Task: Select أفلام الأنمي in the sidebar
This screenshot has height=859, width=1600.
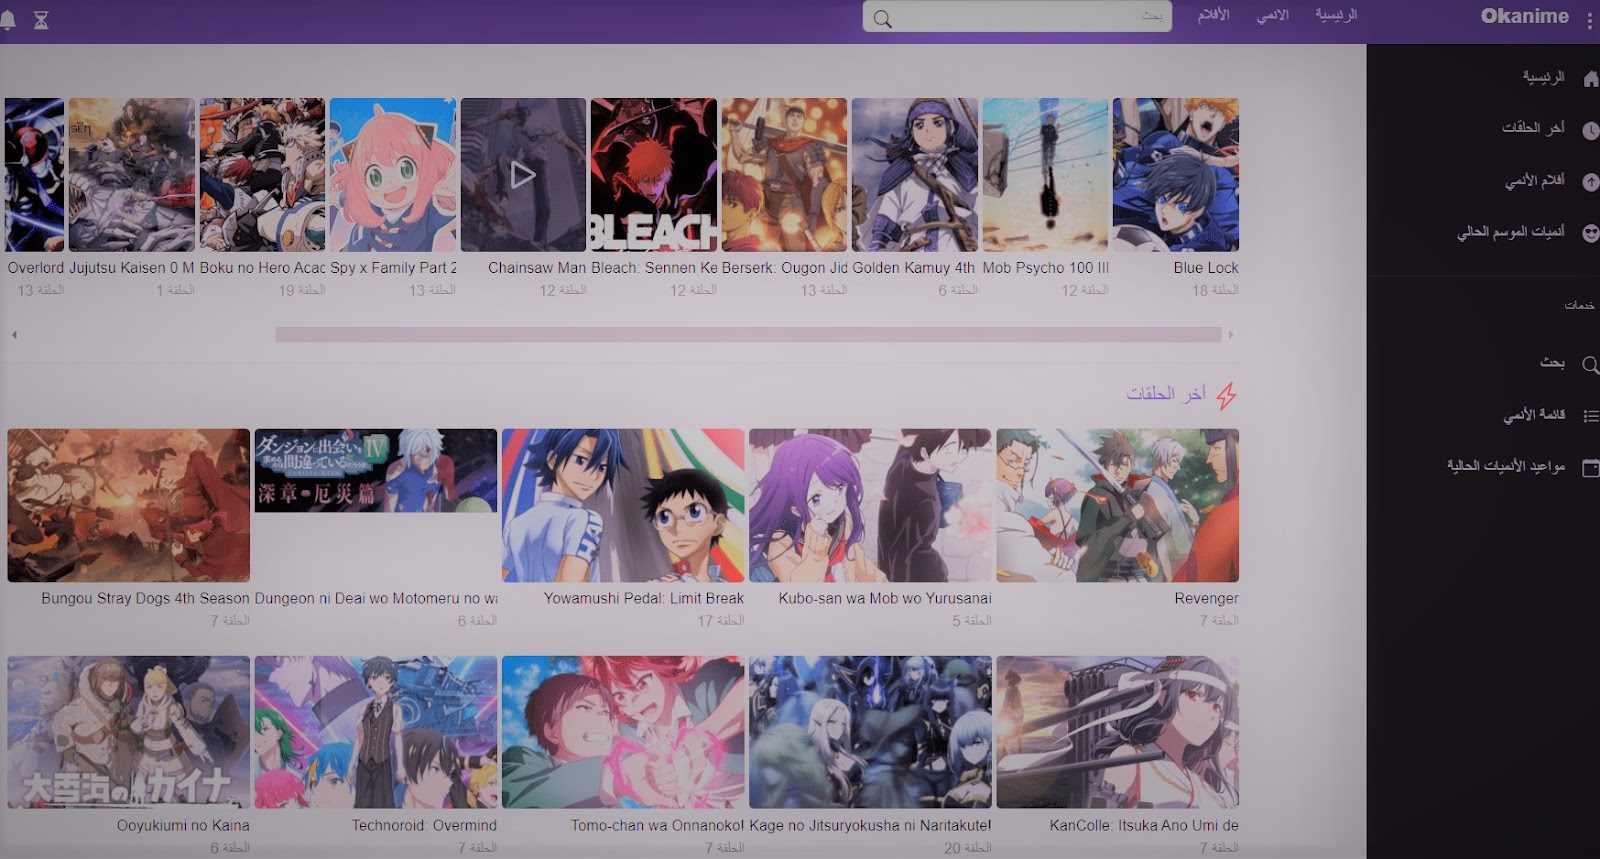Action: click(x=1535, y=180)
